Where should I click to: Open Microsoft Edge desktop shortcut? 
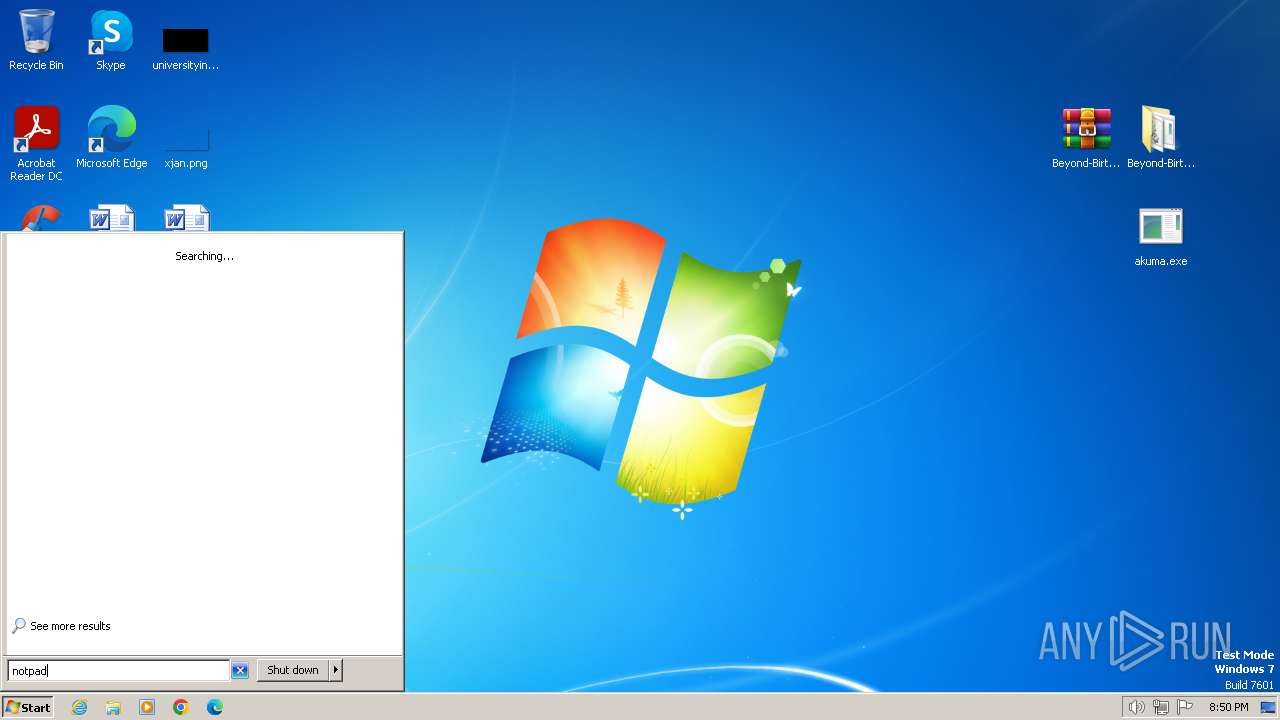111,137
